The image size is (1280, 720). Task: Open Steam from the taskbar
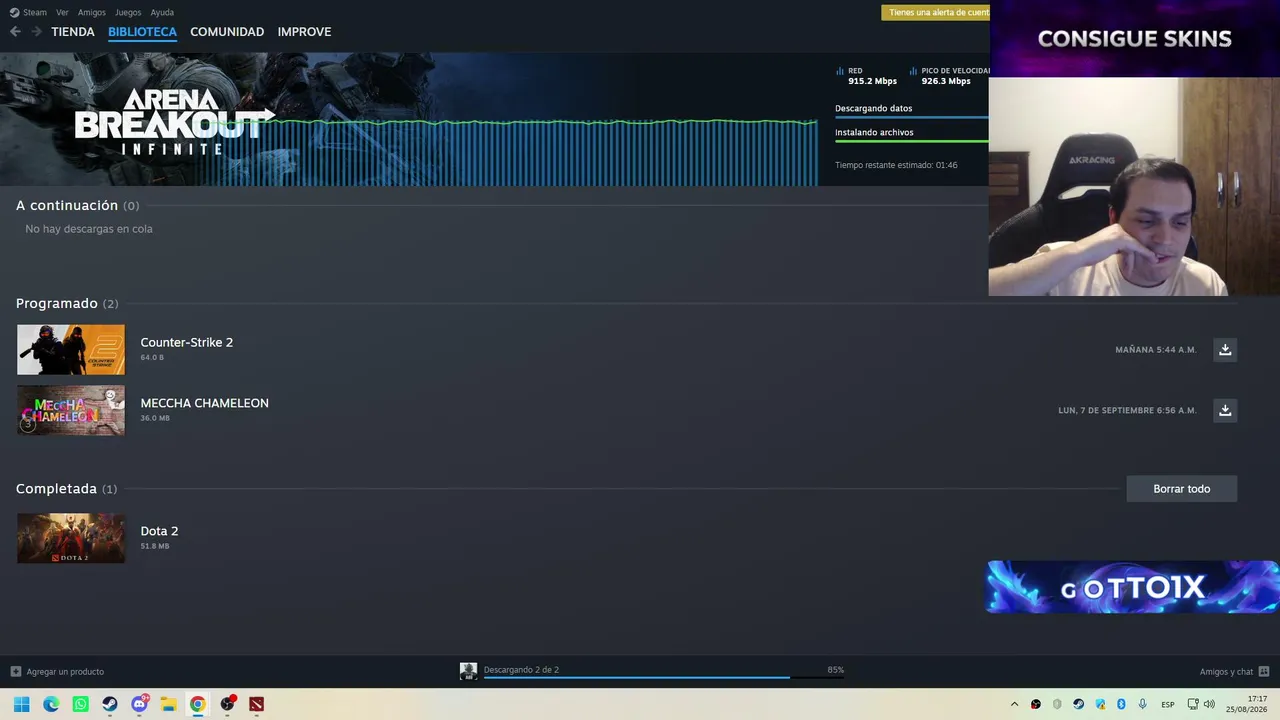coord(110,704)
